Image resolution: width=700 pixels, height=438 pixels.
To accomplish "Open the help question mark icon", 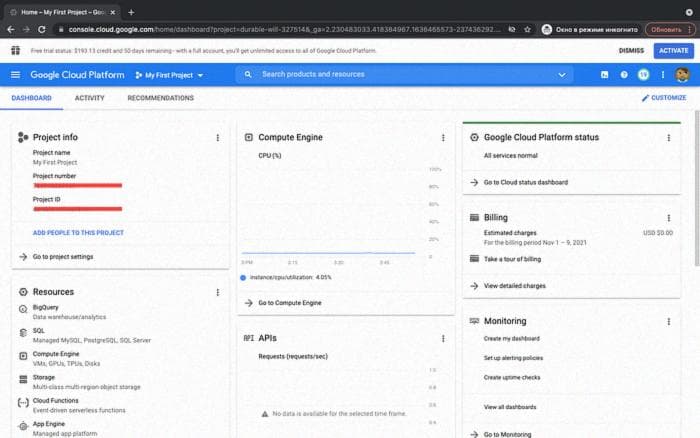I will (624, 75).
